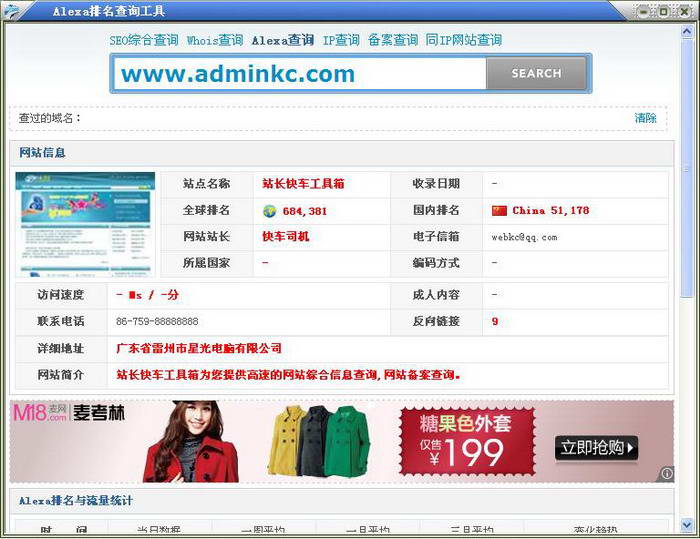Click the 网站信息 section header
The height and width of the screenshot is (539, 700).
coord(42,153)
